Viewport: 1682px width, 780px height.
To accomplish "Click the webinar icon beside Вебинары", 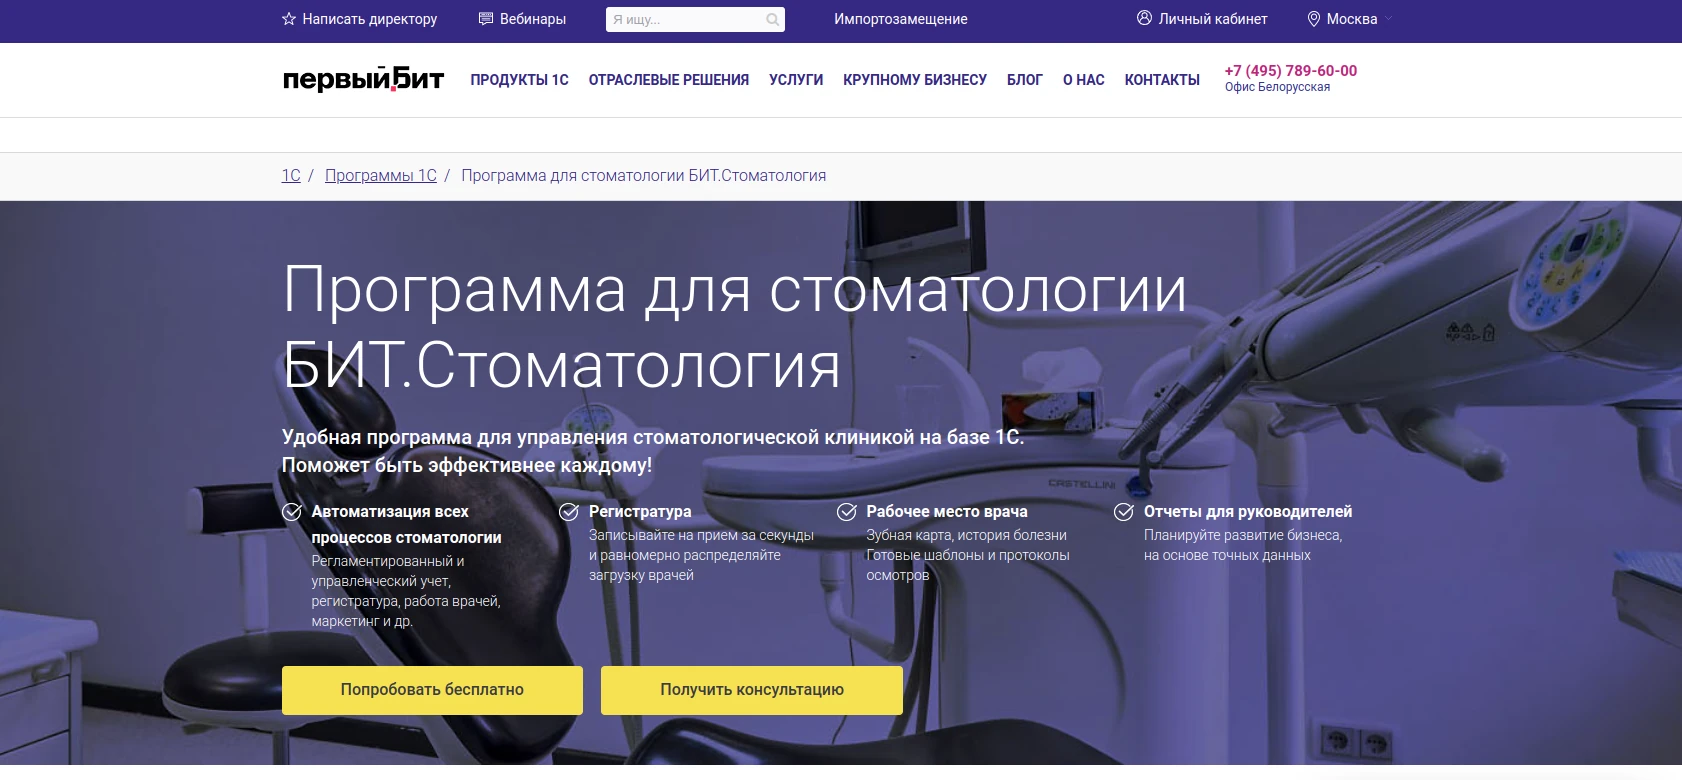I will tap(486, 18).
